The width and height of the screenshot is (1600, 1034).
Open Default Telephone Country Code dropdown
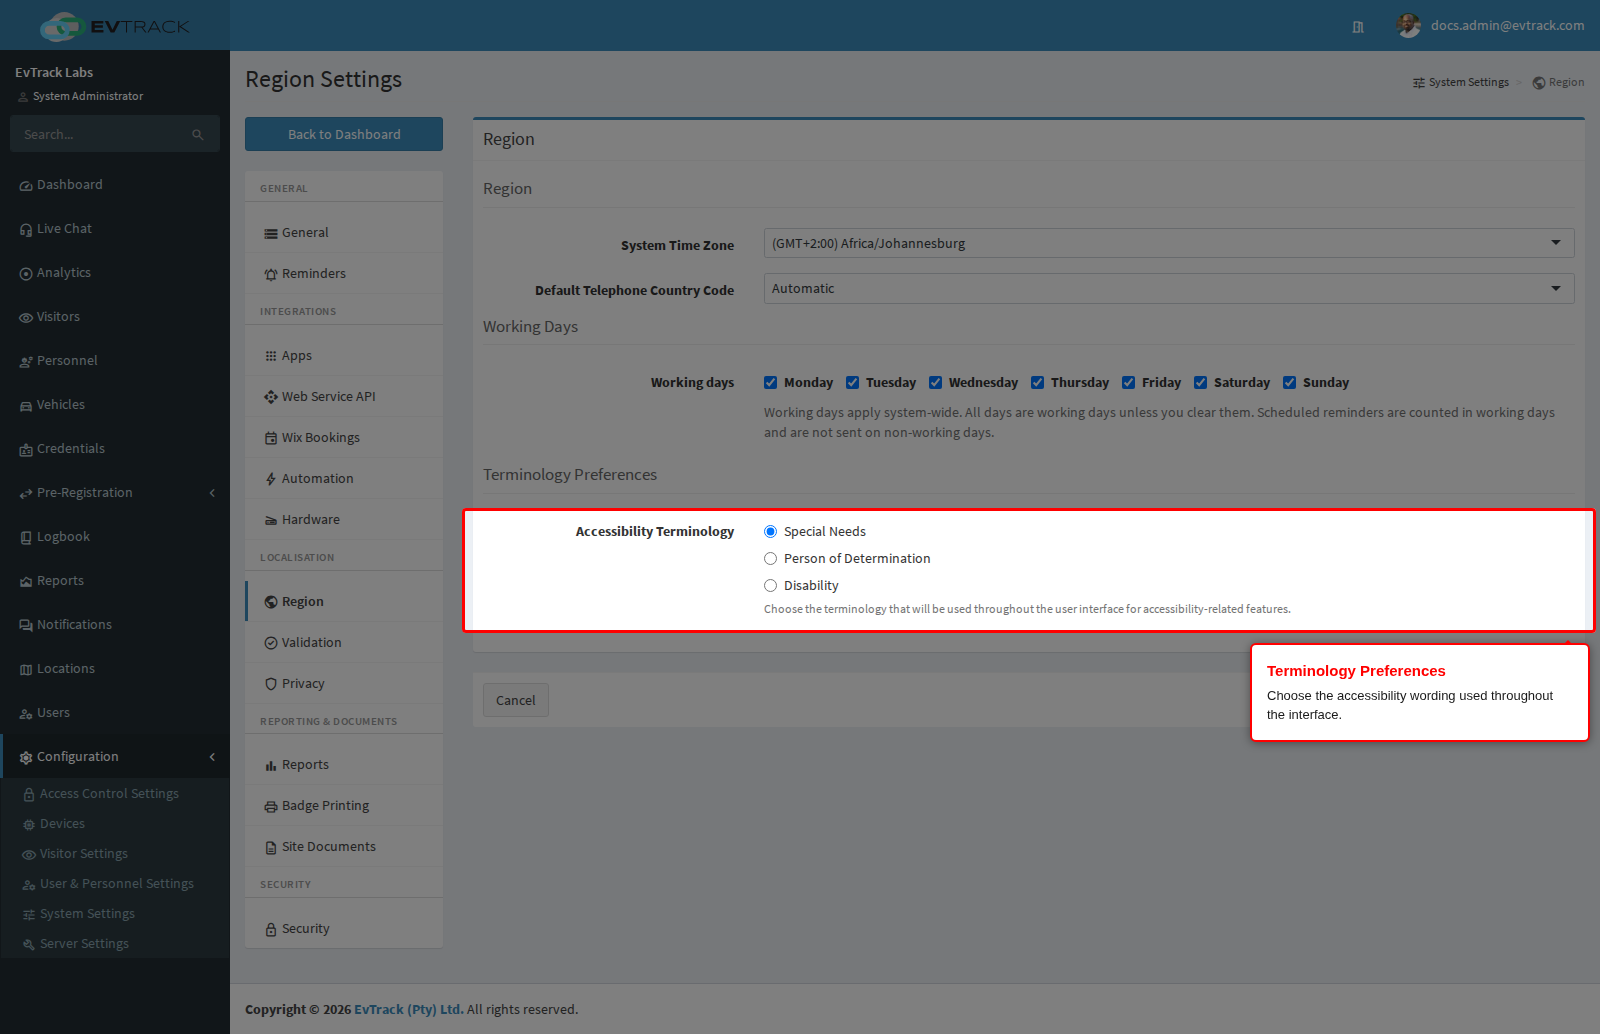click(x=1169, y=288)
